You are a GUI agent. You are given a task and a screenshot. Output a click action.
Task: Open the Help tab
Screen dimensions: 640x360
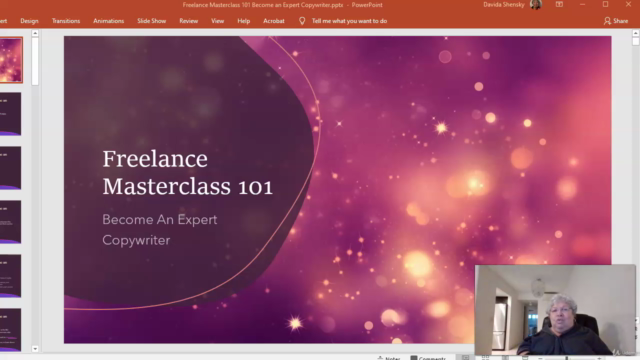click(244, 21)
